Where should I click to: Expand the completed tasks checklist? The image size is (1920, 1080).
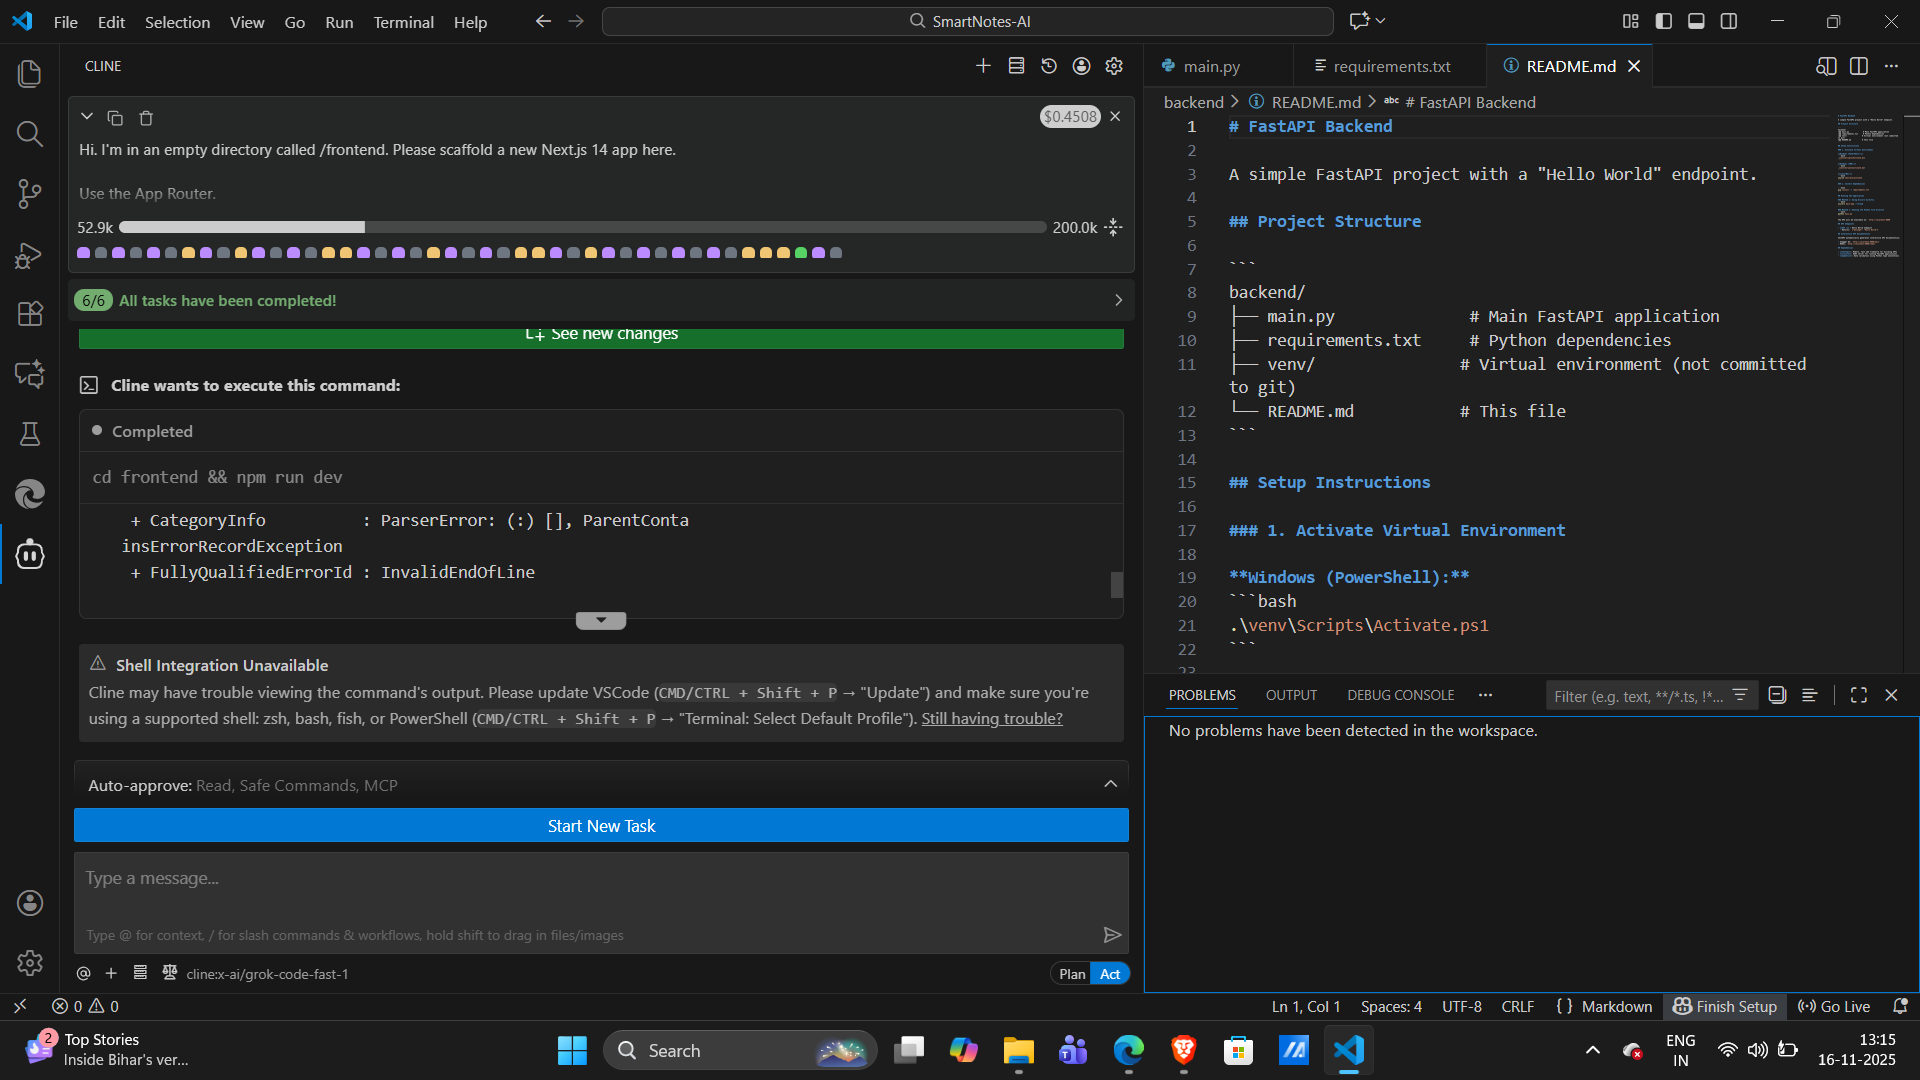point(1118,300)
